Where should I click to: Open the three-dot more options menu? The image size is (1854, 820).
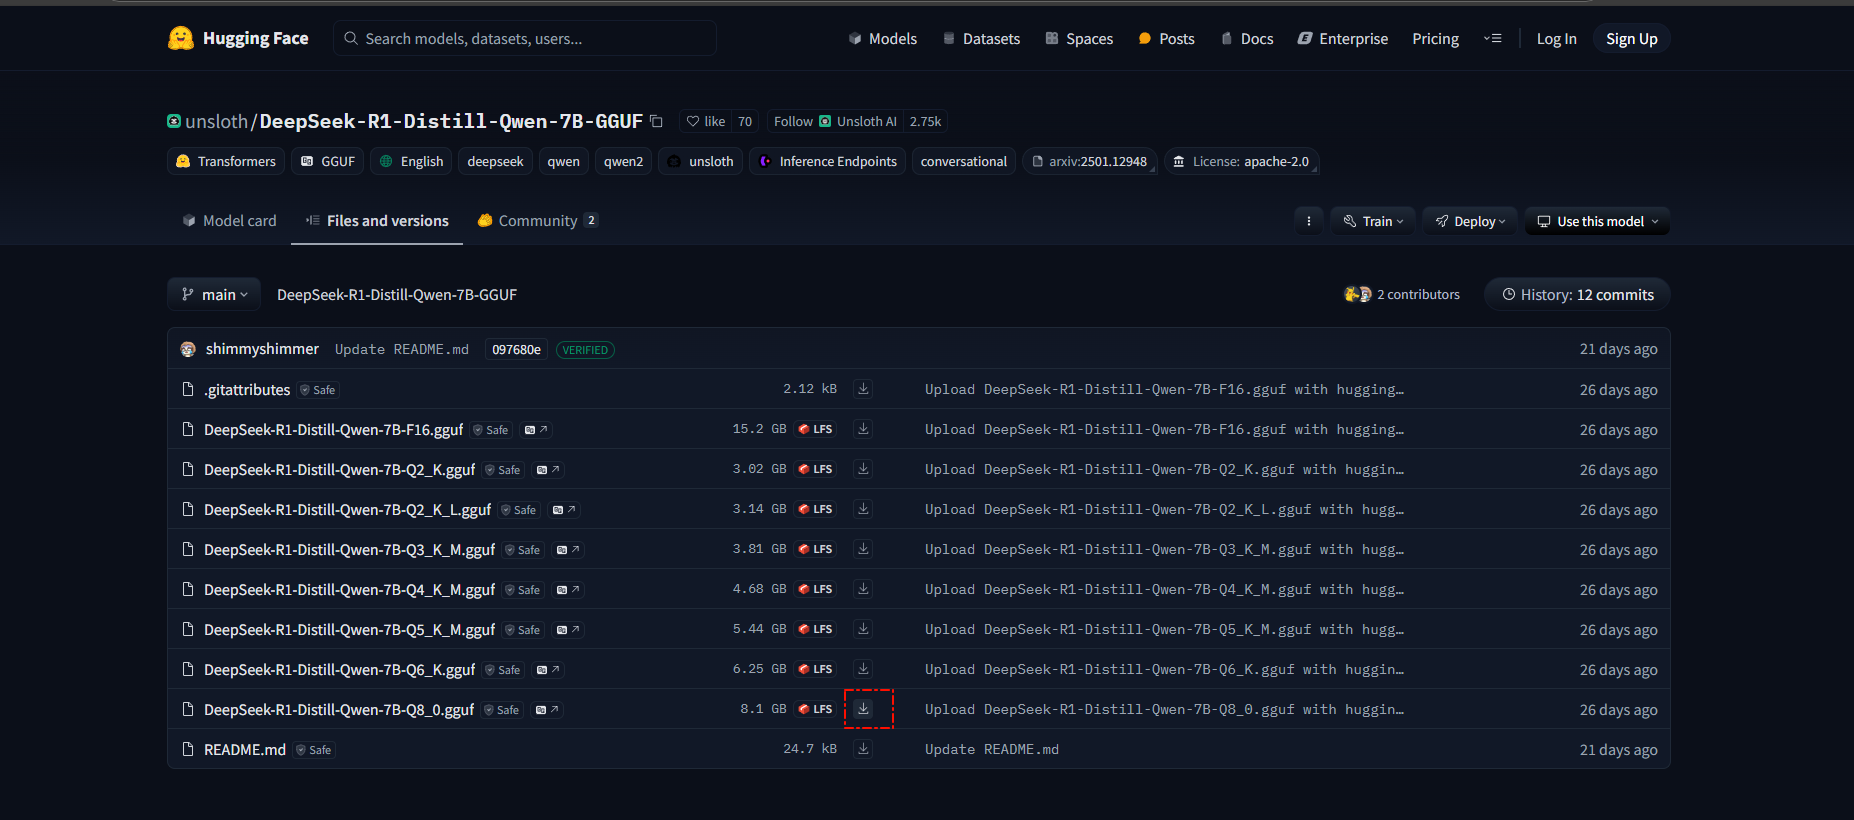pos(1309,221)
